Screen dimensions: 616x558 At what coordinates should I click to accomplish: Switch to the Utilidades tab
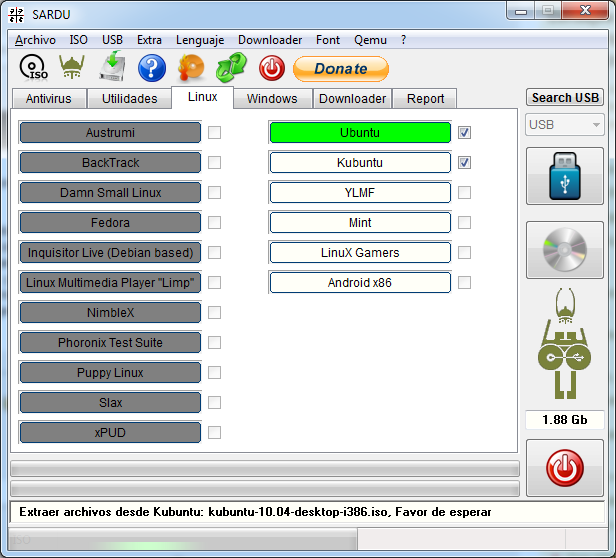129,98
